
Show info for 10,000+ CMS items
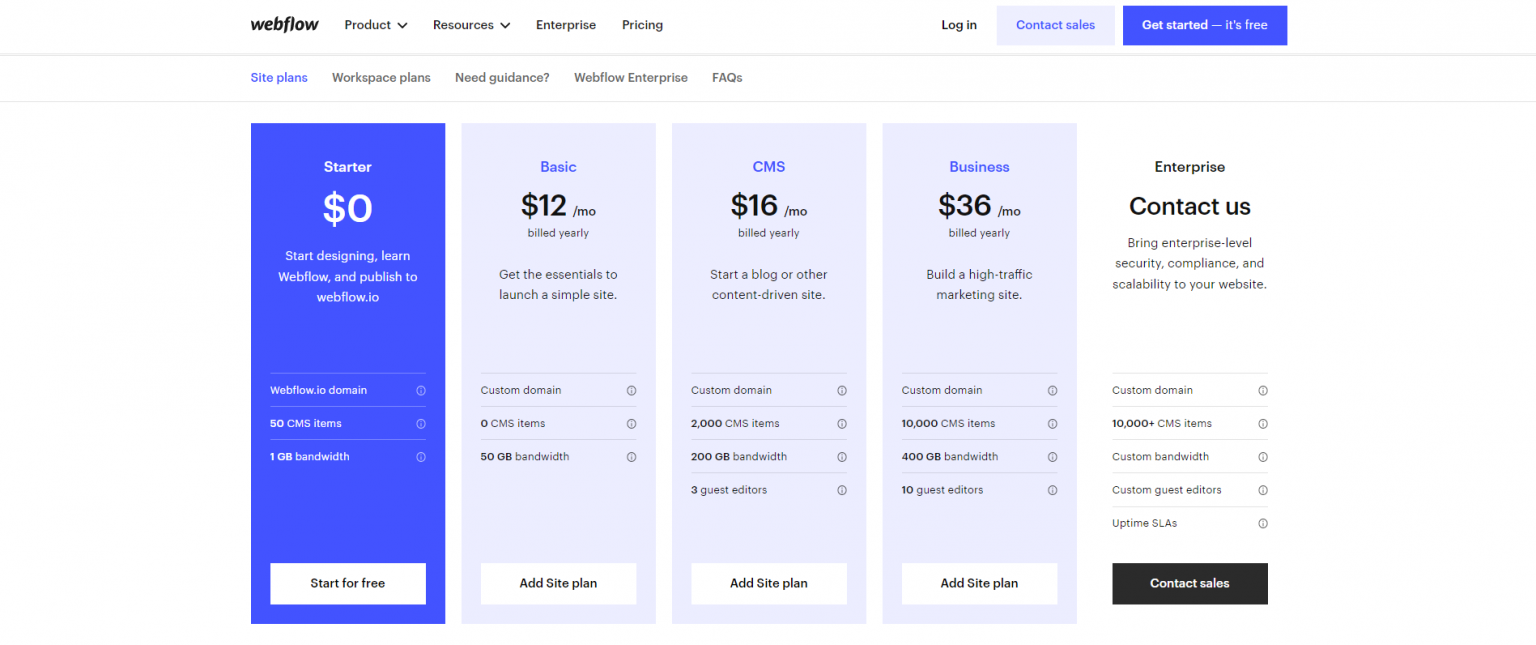[1263, 424]
